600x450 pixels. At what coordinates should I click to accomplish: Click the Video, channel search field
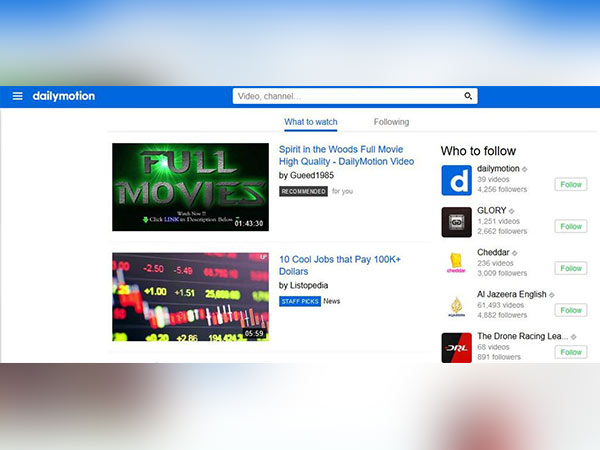(x=345, y=97)
